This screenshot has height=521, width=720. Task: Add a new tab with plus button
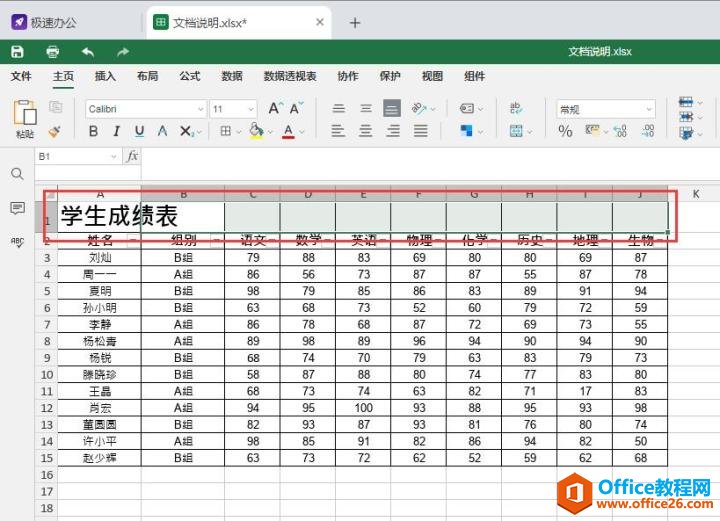[355, 22]
